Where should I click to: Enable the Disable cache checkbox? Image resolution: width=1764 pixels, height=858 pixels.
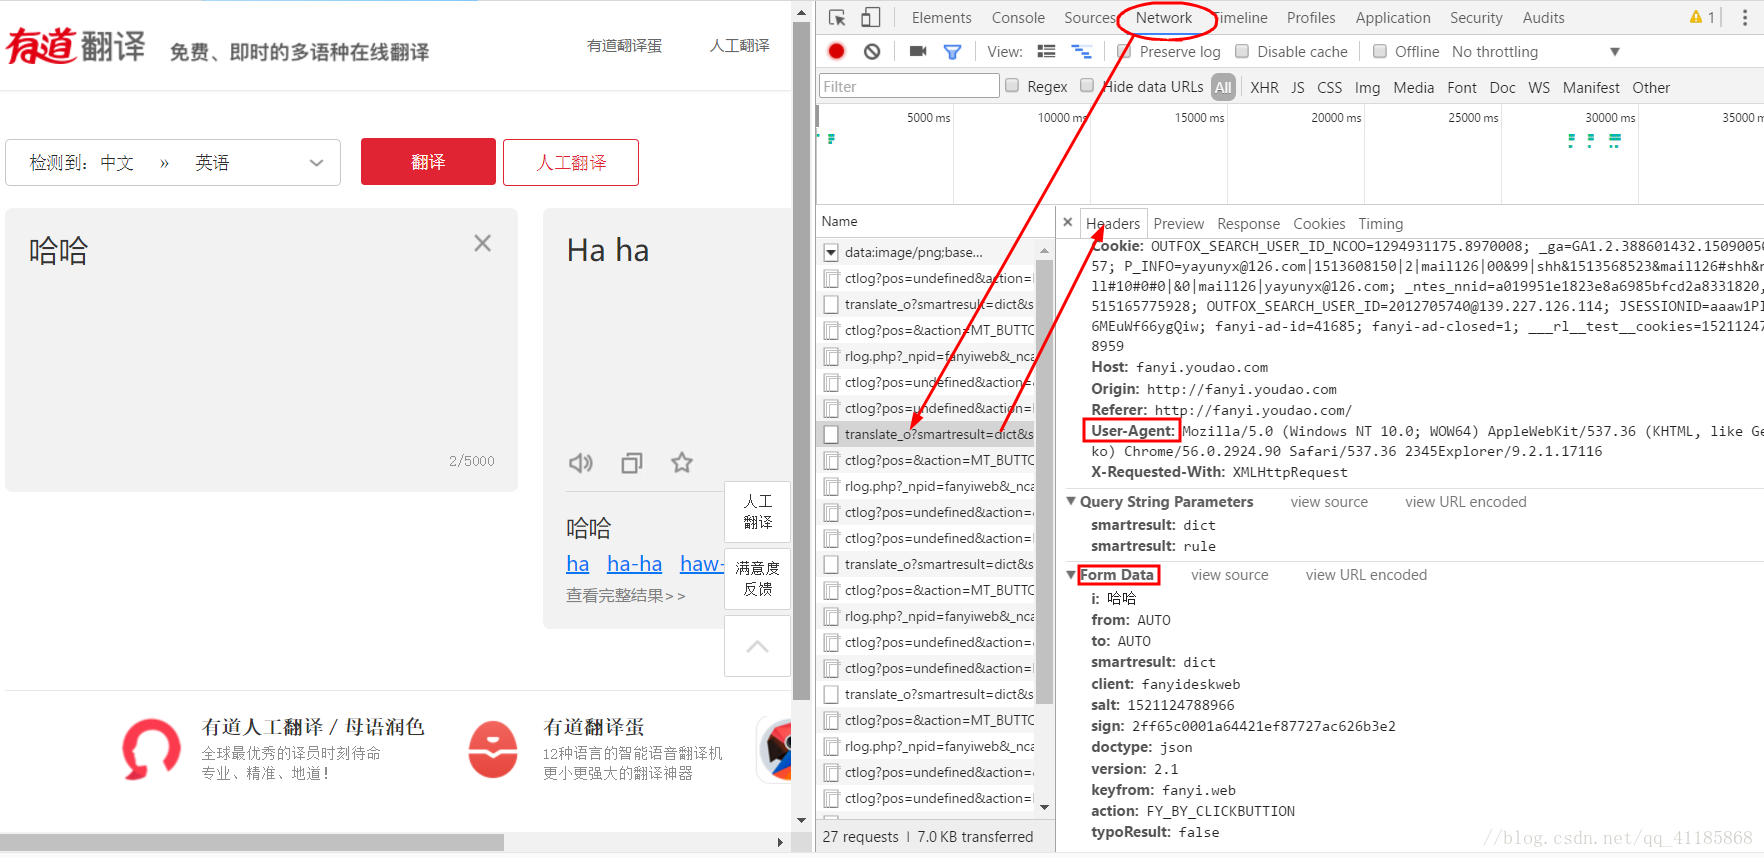(x=1242, y=51)
